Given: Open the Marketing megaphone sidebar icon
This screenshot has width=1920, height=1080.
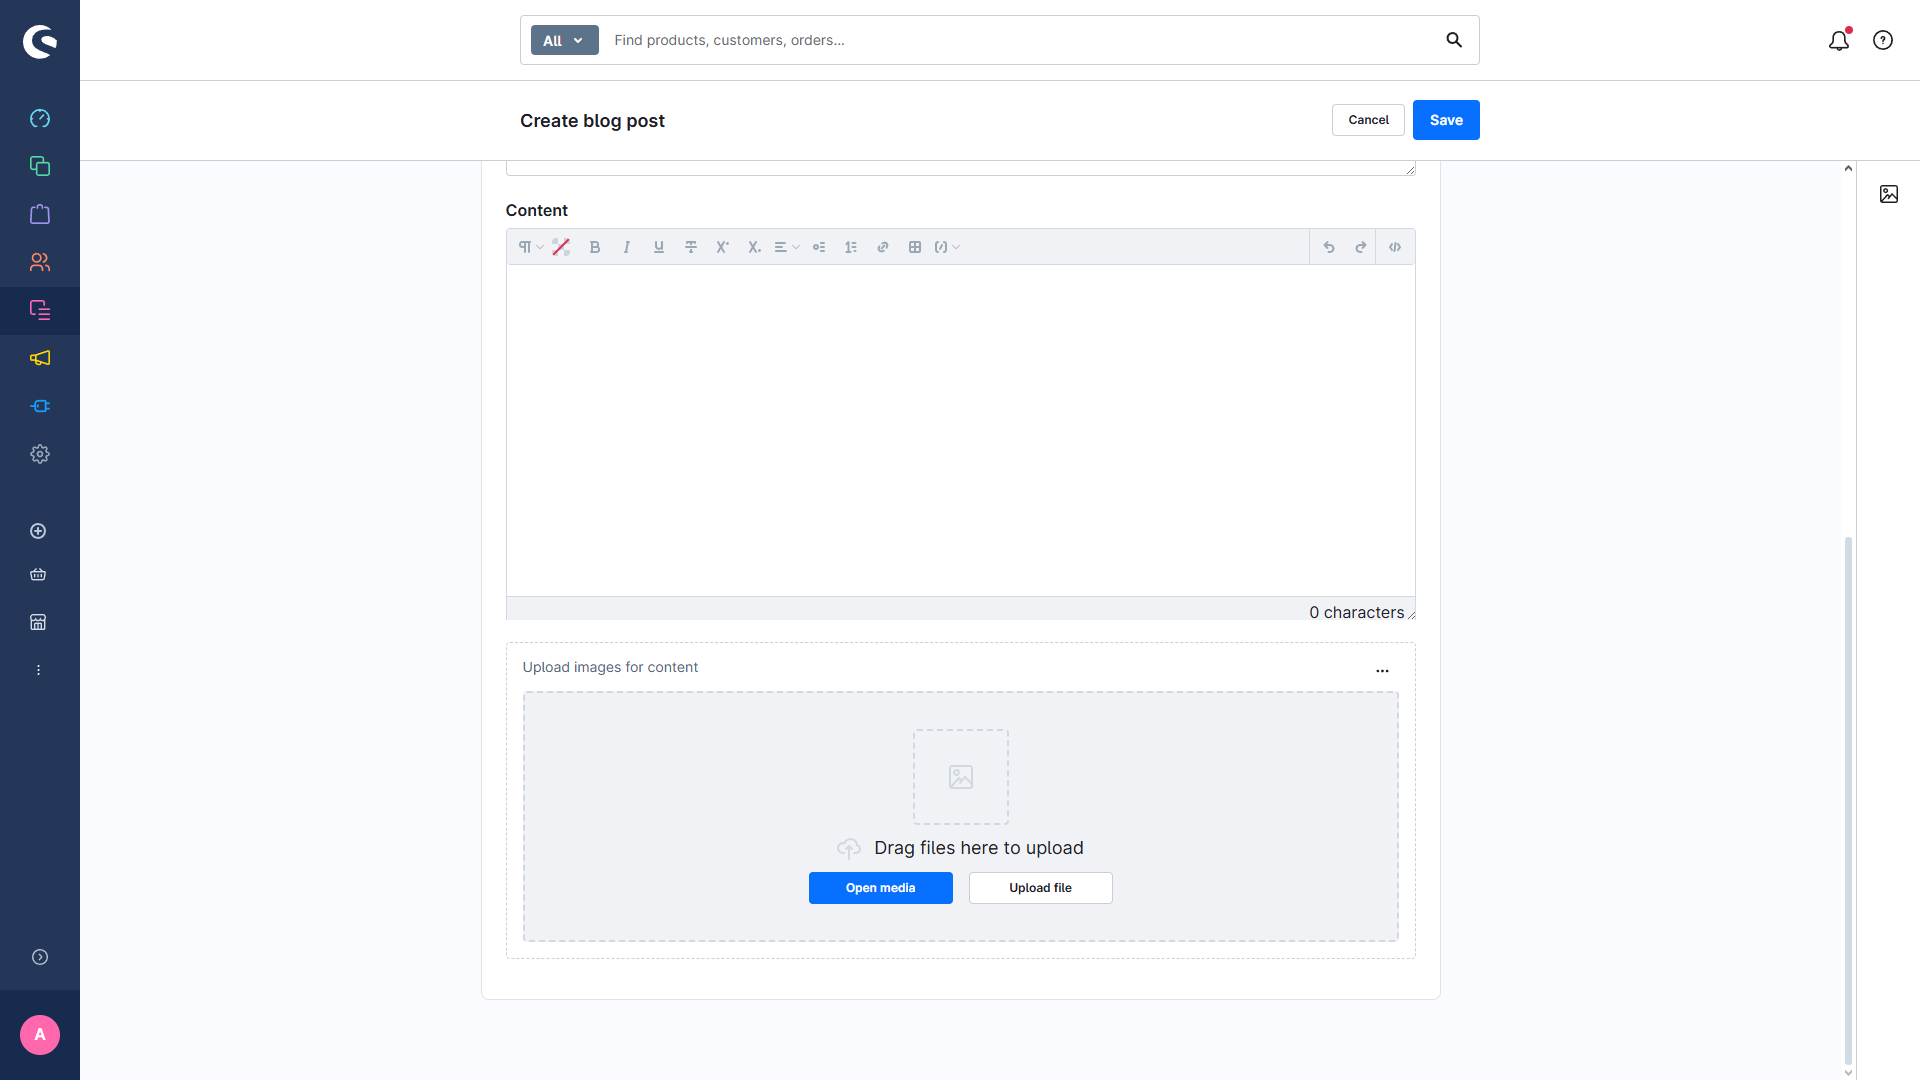Looking at the screenshot, I should [40, 358].
